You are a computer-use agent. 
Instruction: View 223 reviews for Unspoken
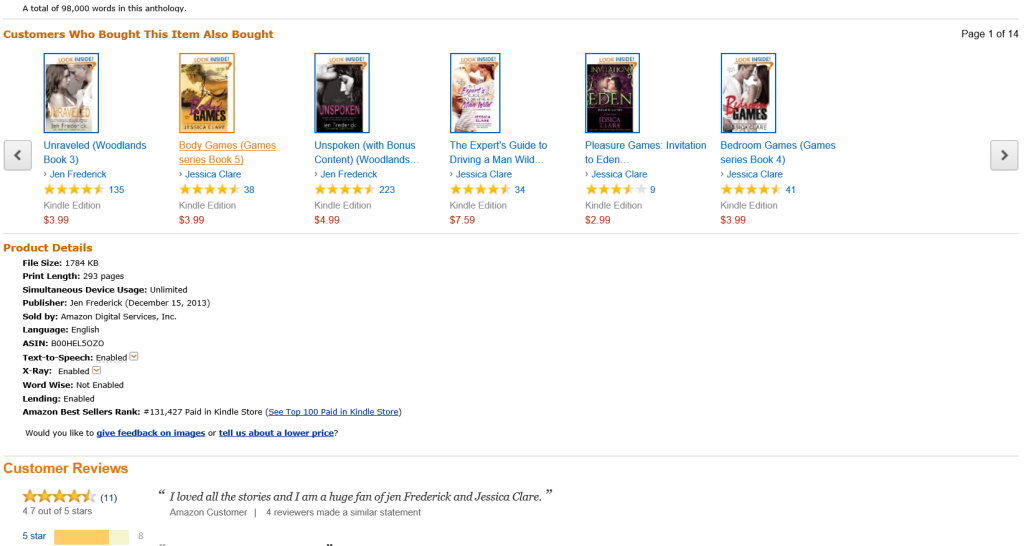pos(387,189)
